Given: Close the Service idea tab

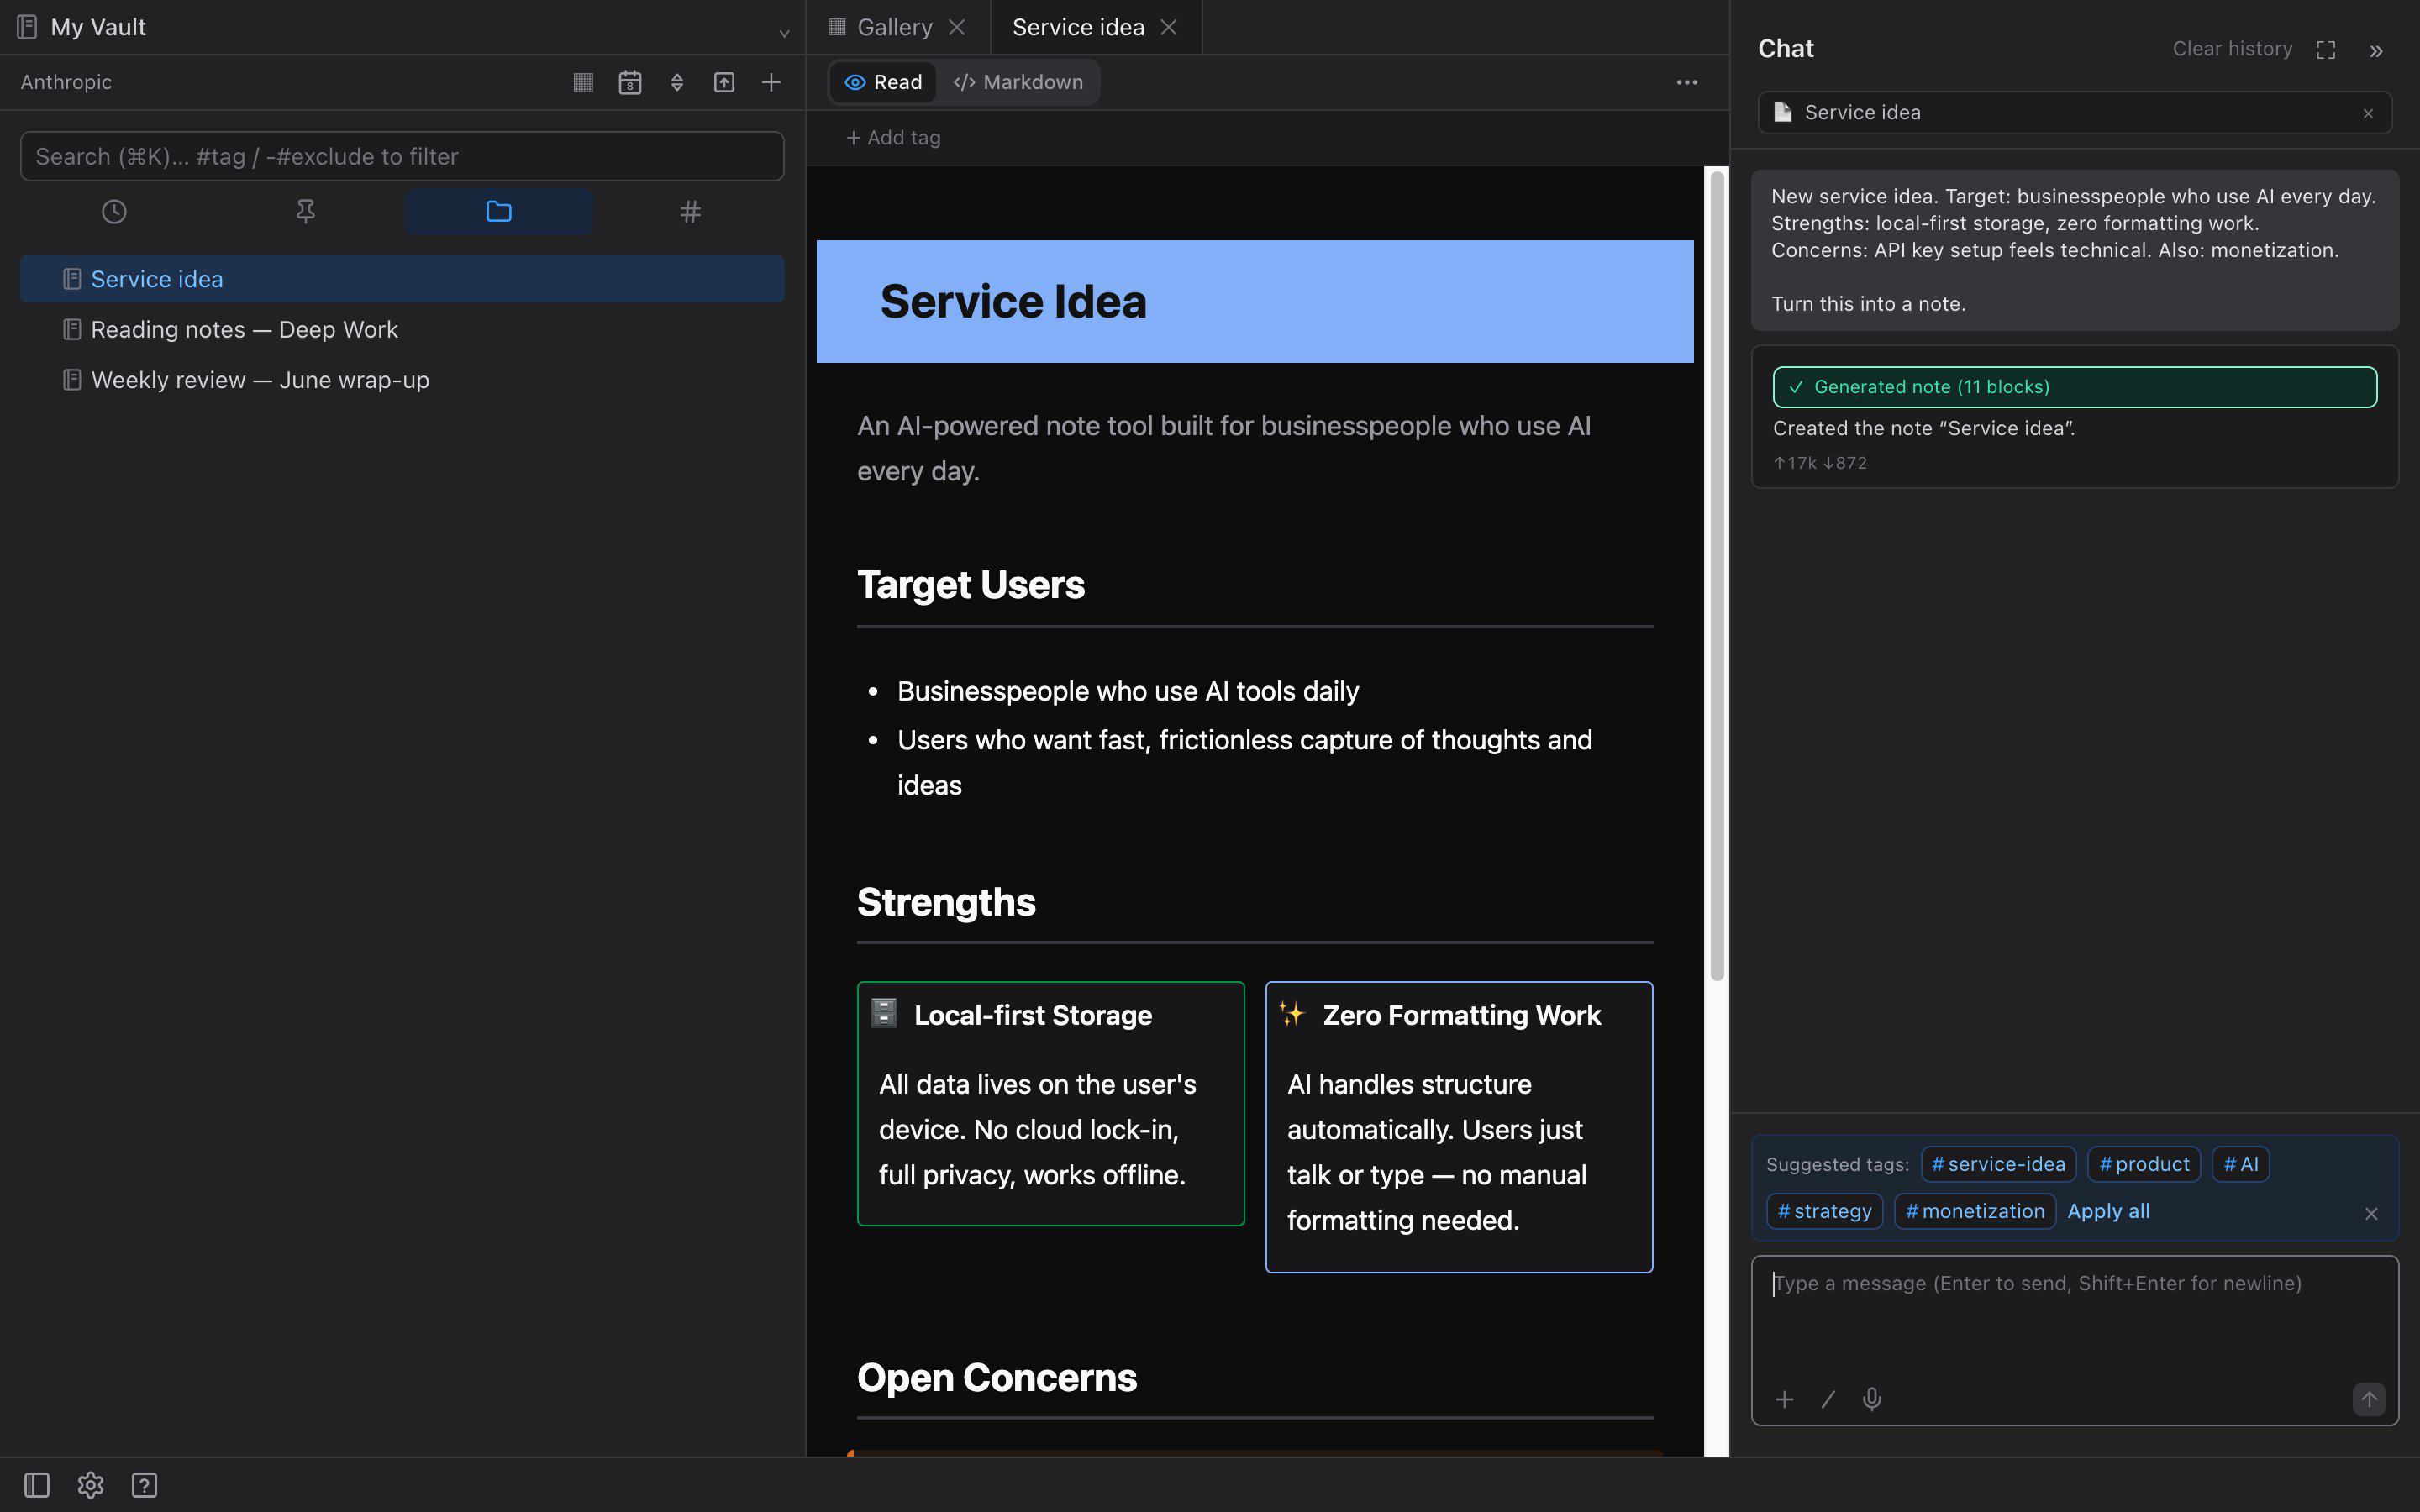Looking at the screenshot, I should 1169,27.
